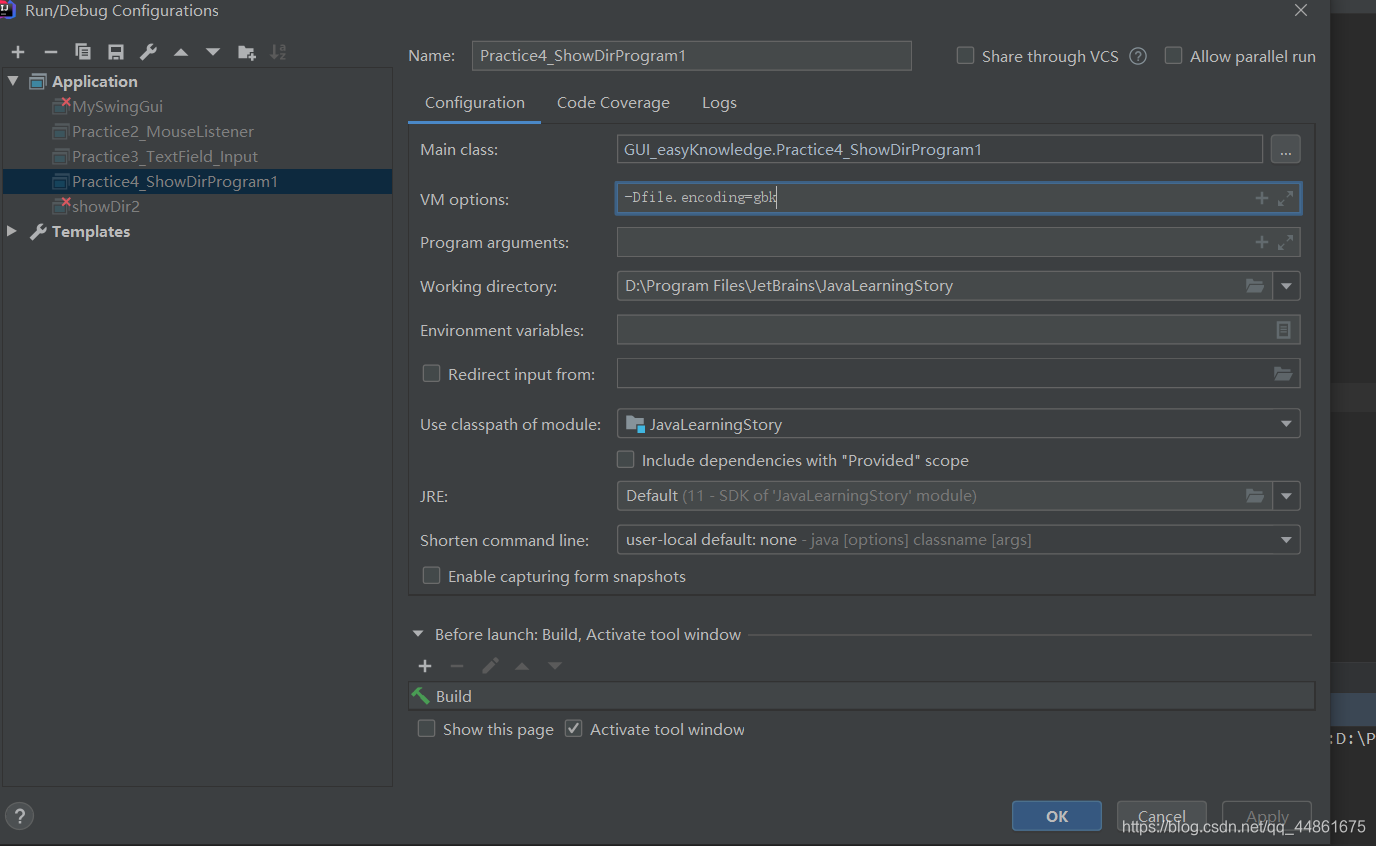Image resolution: width=1376 pixels, height=846 pixels.
Task: Toggle Enable capturing form snapshots
Action: [x=431, y=575]
